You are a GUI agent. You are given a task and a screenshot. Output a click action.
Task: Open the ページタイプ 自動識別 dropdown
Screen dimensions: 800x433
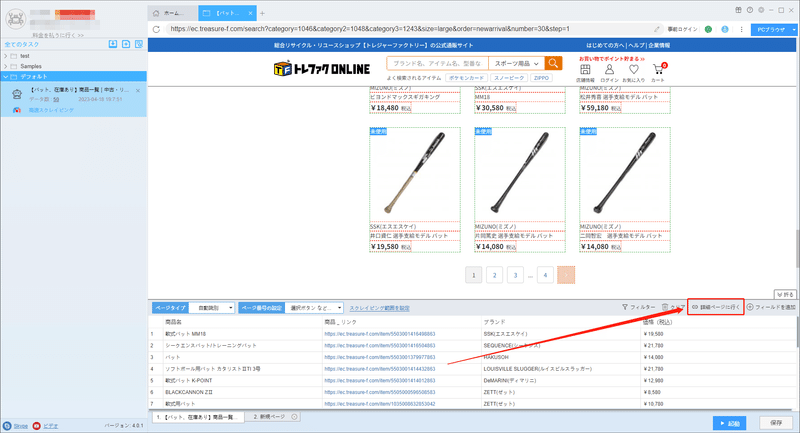tap(212, 308)
